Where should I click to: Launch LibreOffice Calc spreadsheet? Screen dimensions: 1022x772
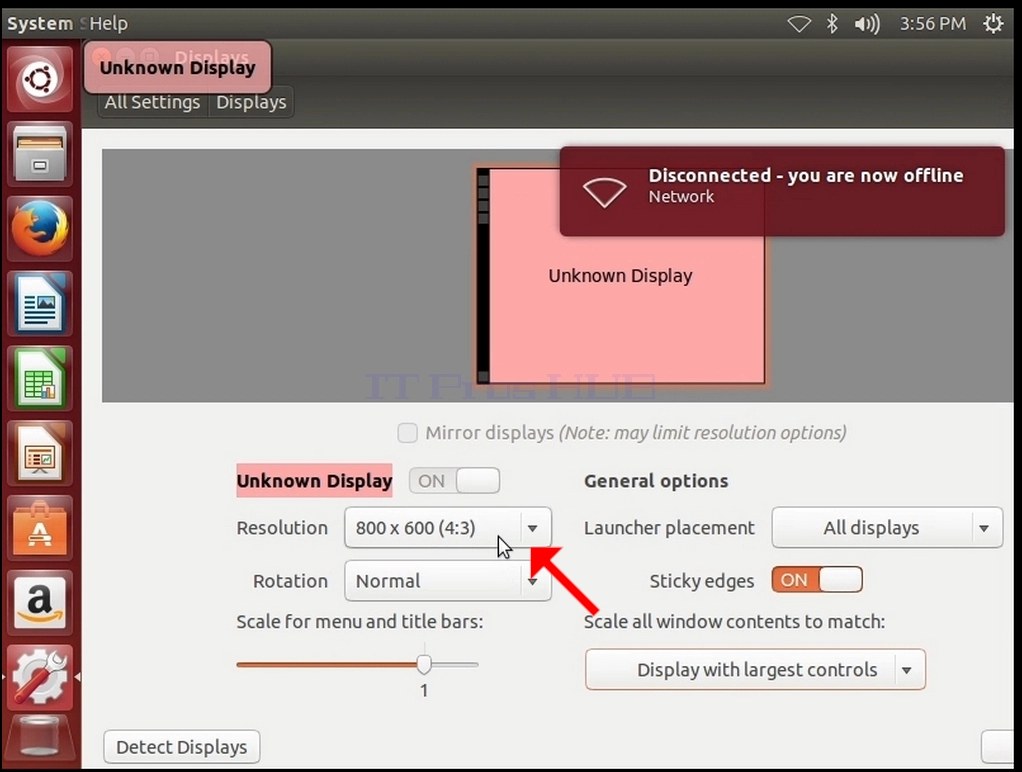click(40, 379)
